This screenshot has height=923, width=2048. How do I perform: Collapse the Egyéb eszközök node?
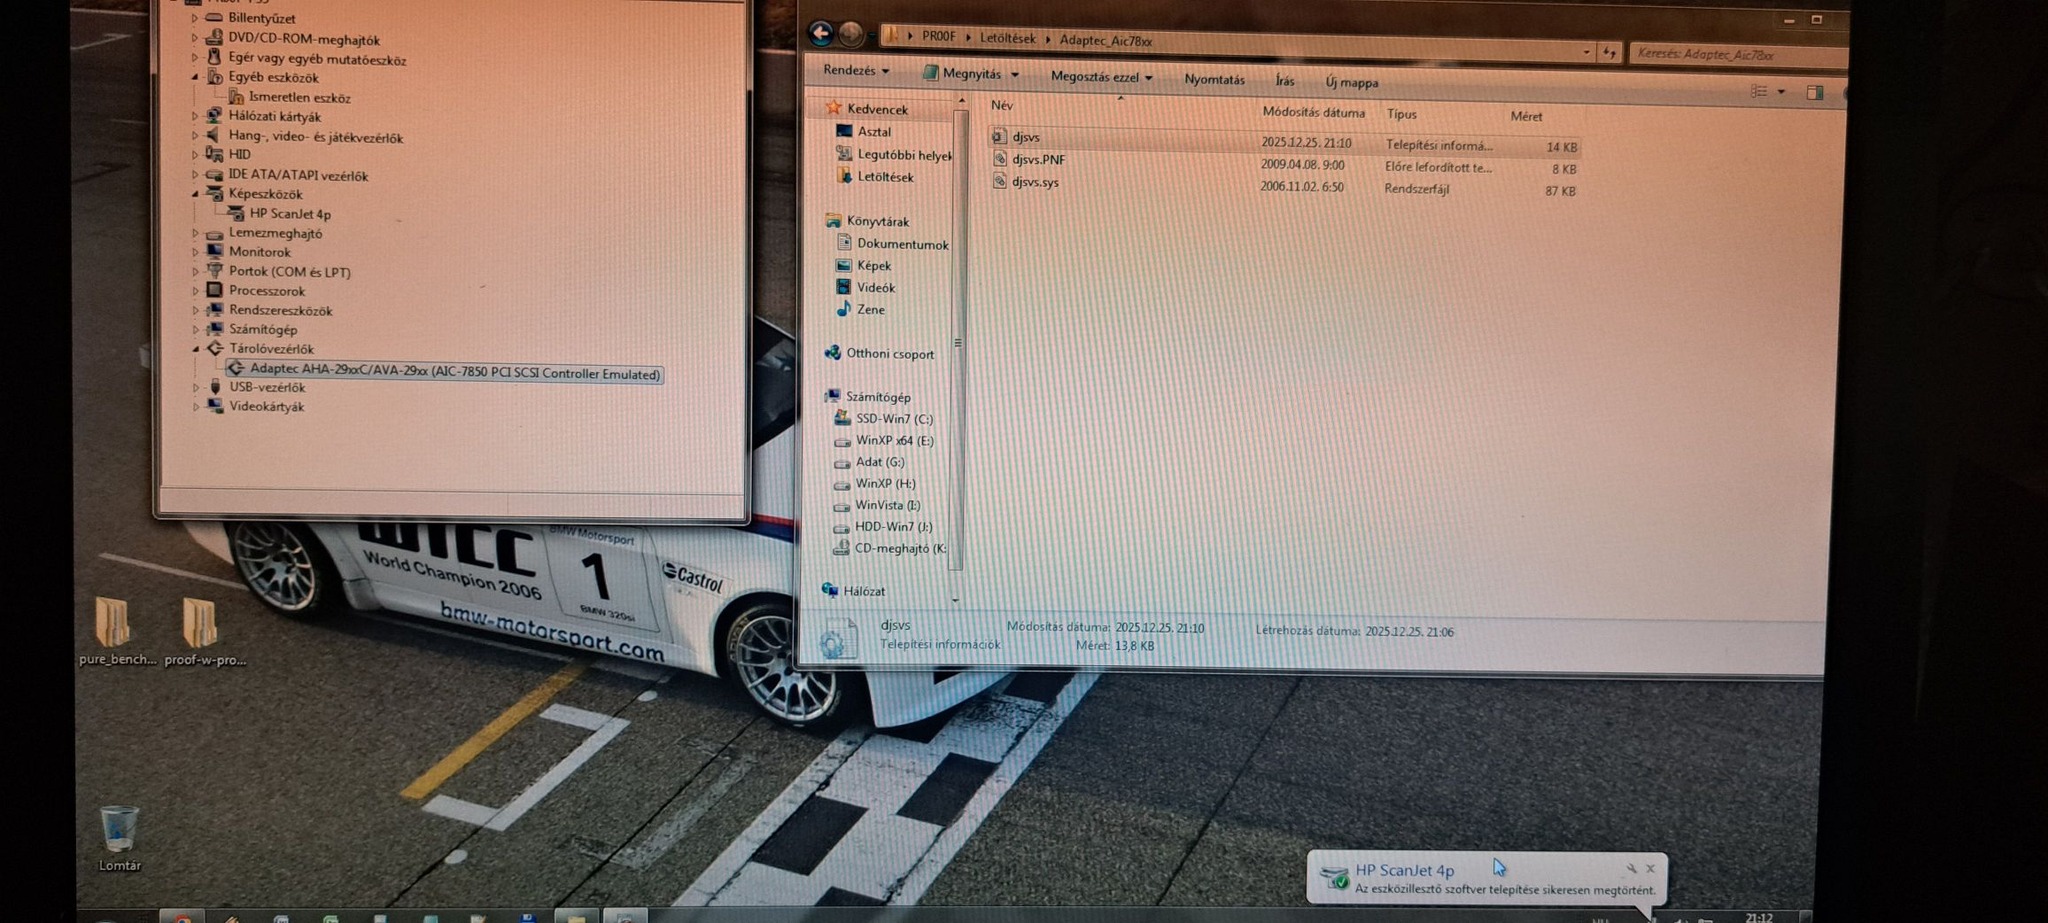coord(194,77)
